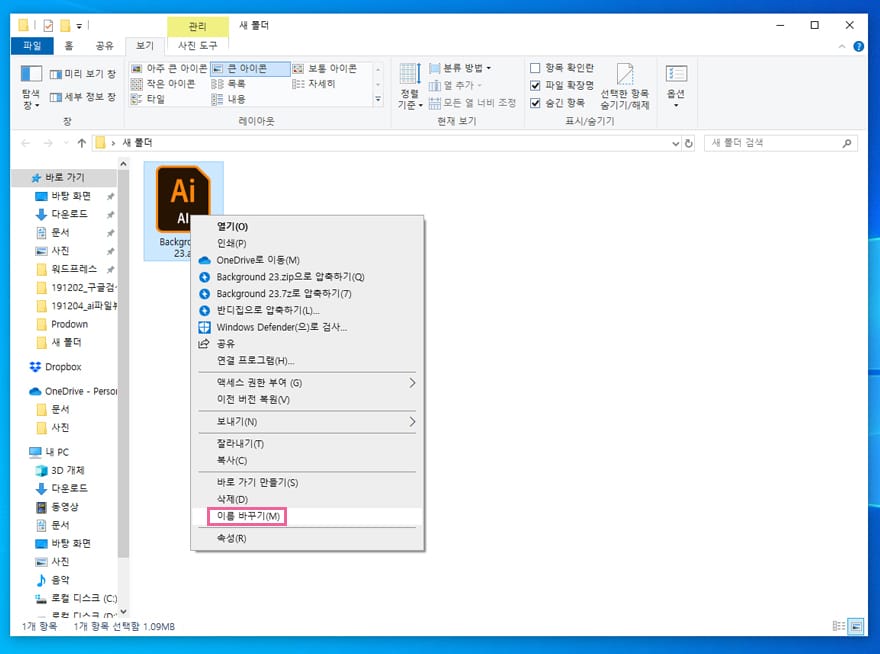
Task: Switch to the File (파일) tab
Action: (32, 45)
